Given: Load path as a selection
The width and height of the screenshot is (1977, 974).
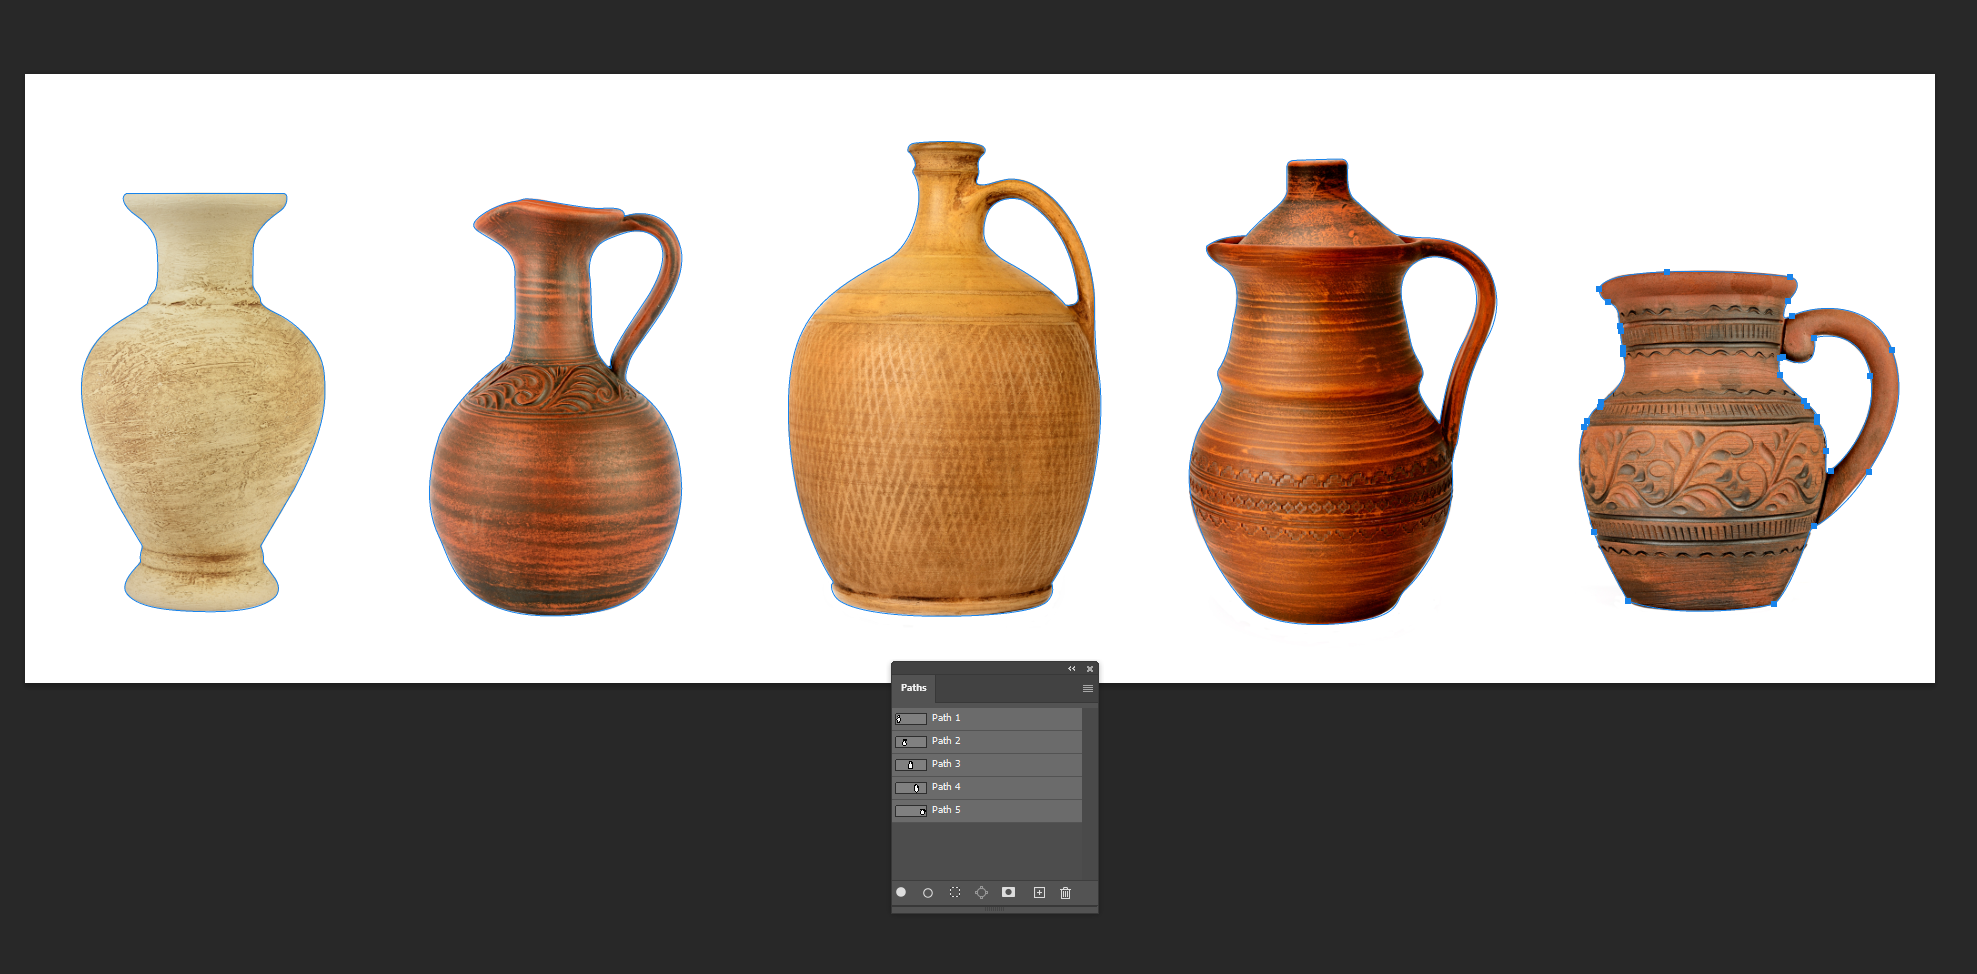Looking at the screenshot, I should 955,893.
